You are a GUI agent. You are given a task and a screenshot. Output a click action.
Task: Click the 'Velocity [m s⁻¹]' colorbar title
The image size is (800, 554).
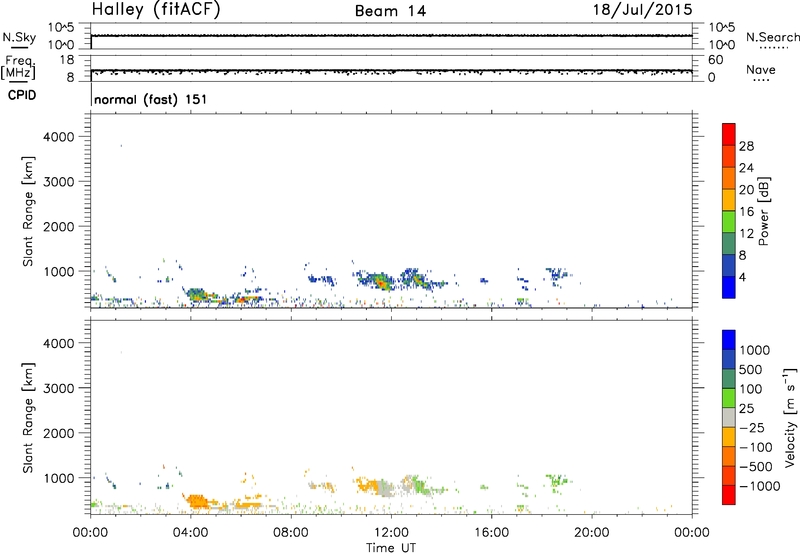coord(790,417)
